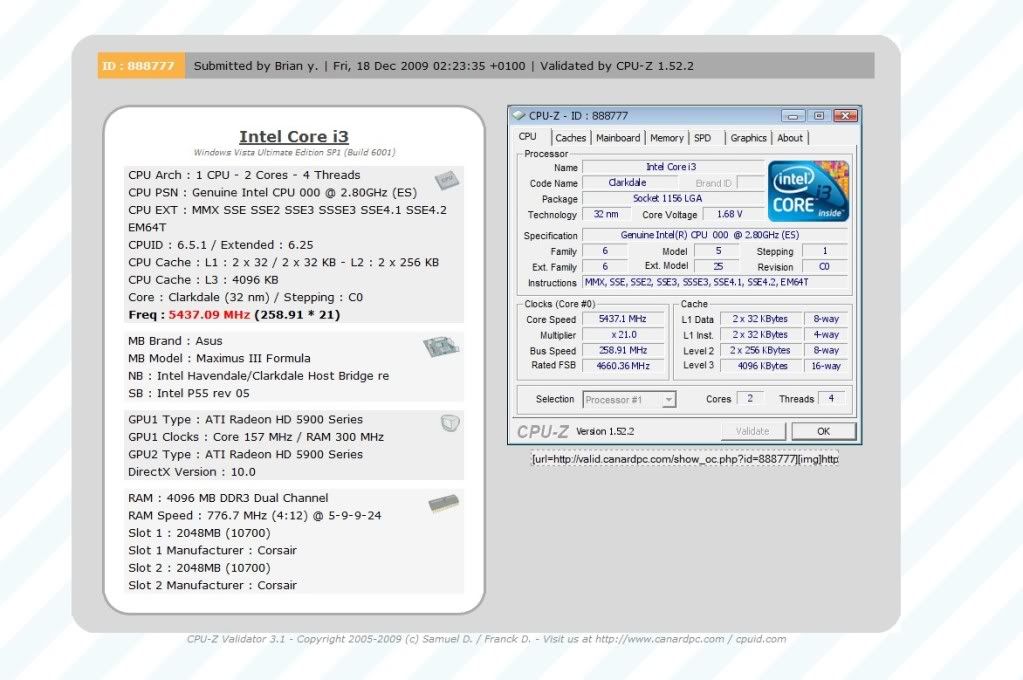Image resolution: width=1023 pixels, height=680 pixels.
Task: Click the RAM stick icon beside RAM info
Action: (x=444, y=503)
